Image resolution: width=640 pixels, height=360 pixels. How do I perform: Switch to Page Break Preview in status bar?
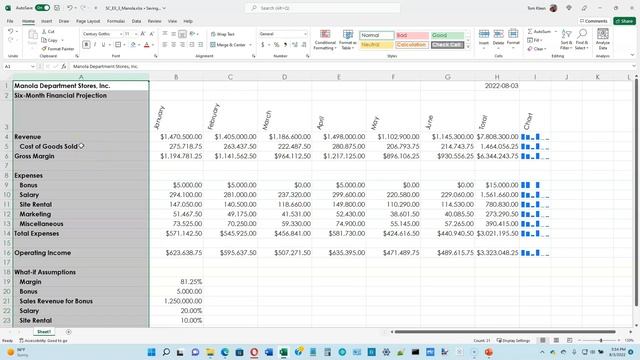click(x=569, y=340)
